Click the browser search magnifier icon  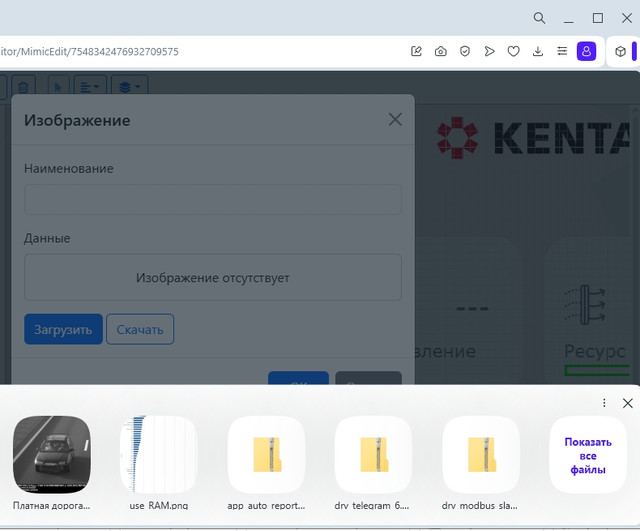pos(539,18)
